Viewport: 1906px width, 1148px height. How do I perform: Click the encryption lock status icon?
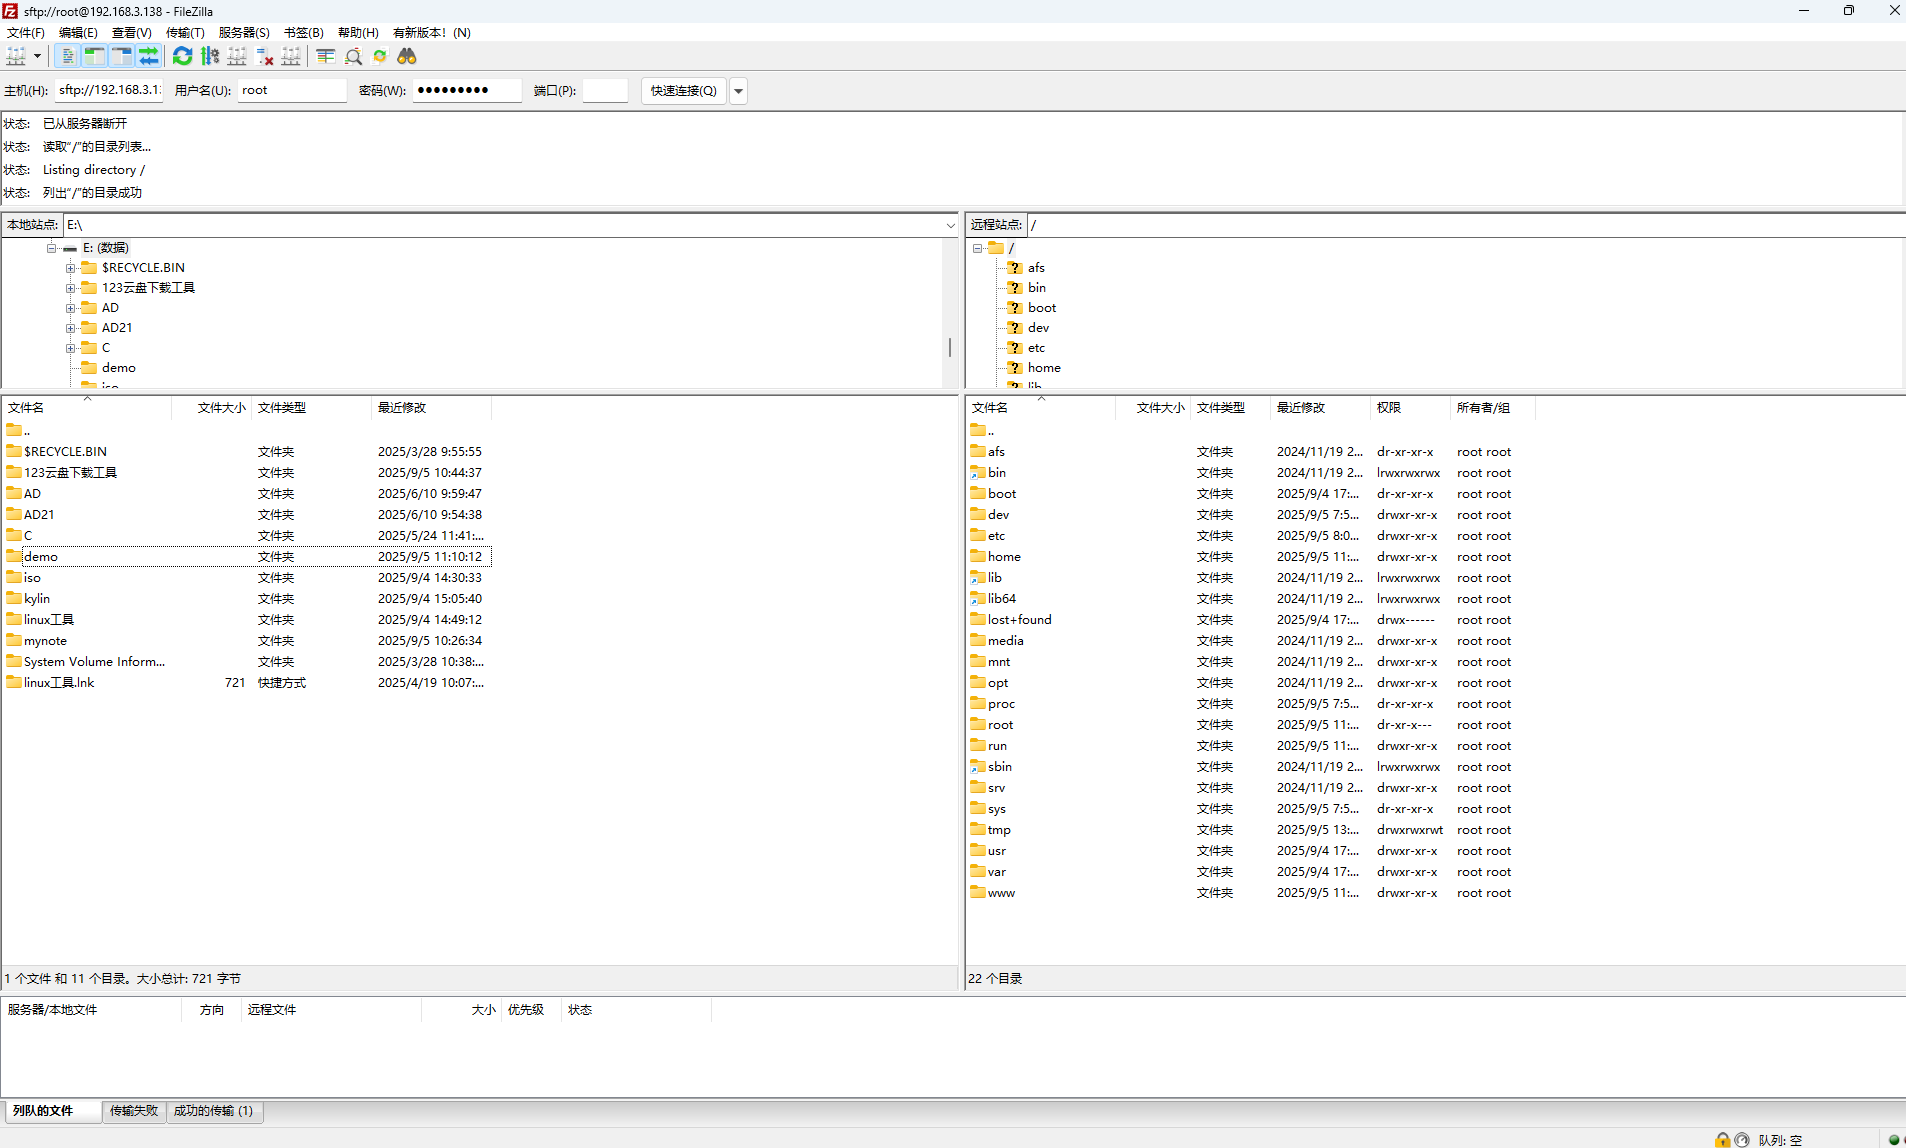coord(1722,1140)
